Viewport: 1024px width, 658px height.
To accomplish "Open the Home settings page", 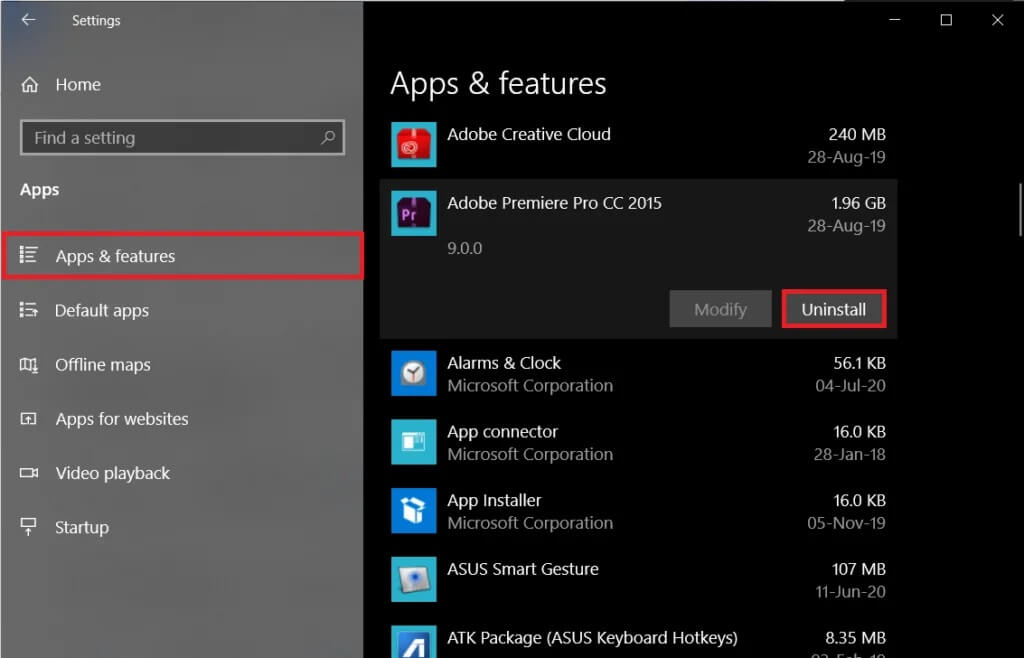I will [78, 85].
